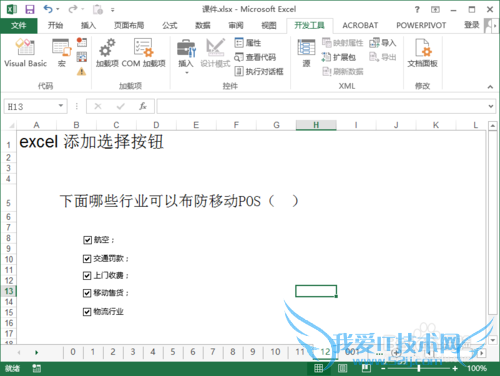The height and width of the screenshot is (376, 500).
Task: Select column H header
Action: coord(316,125)
